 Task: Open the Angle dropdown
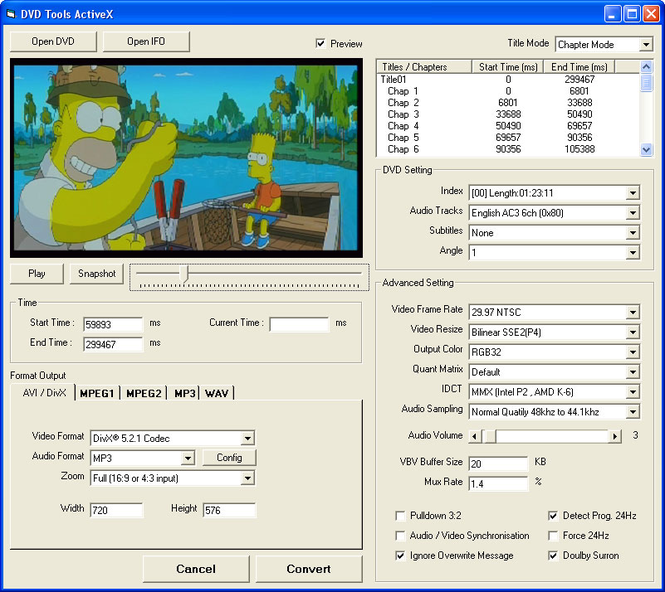[x=554, y=253]
